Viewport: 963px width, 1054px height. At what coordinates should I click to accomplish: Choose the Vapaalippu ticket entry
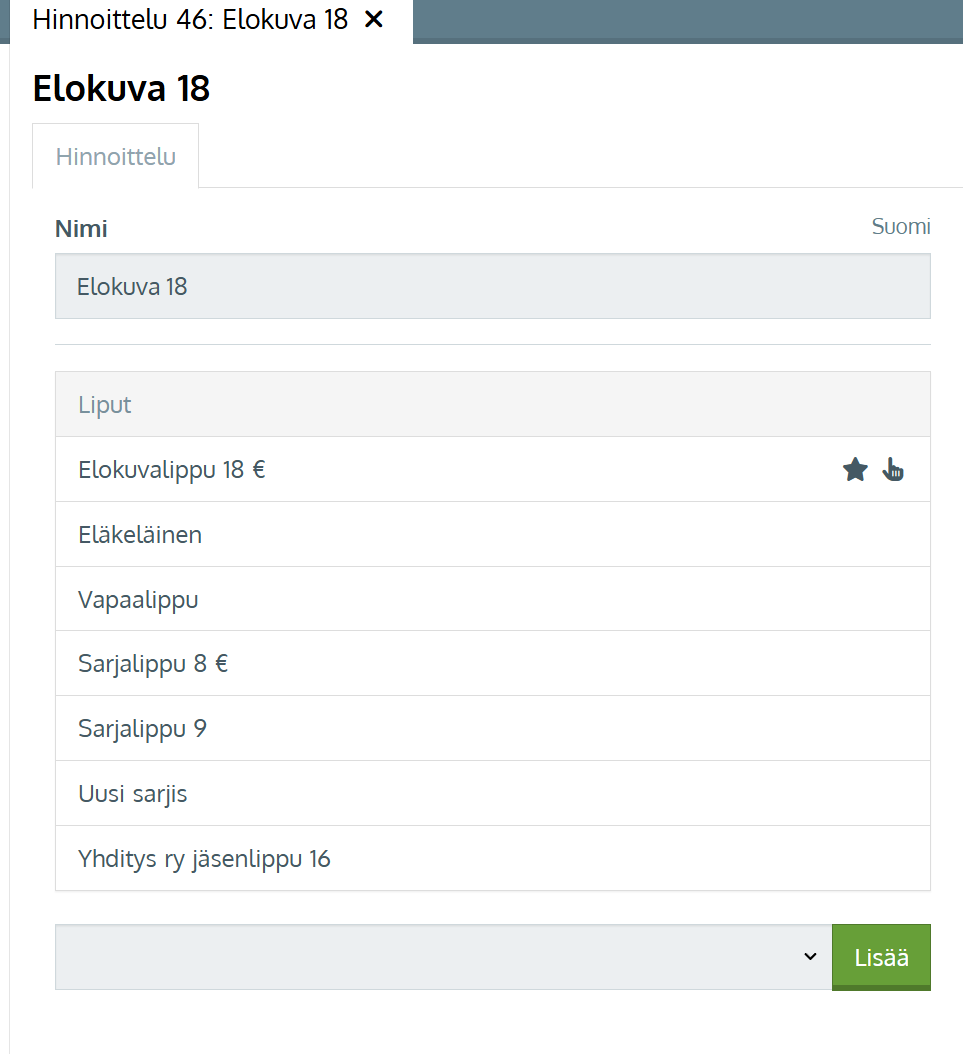click(138, 599)
